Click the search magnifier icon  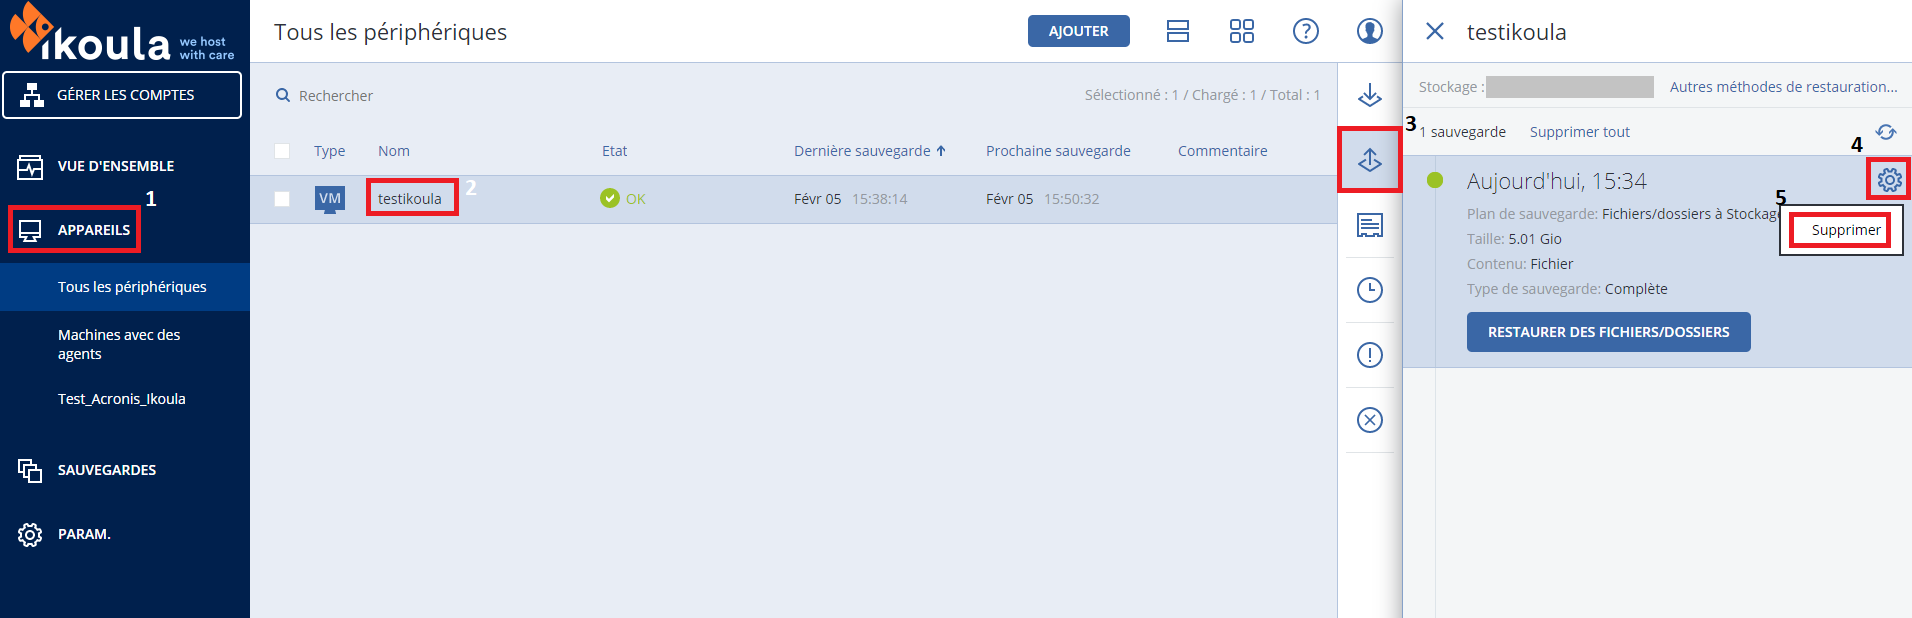[x=283, y=95]
